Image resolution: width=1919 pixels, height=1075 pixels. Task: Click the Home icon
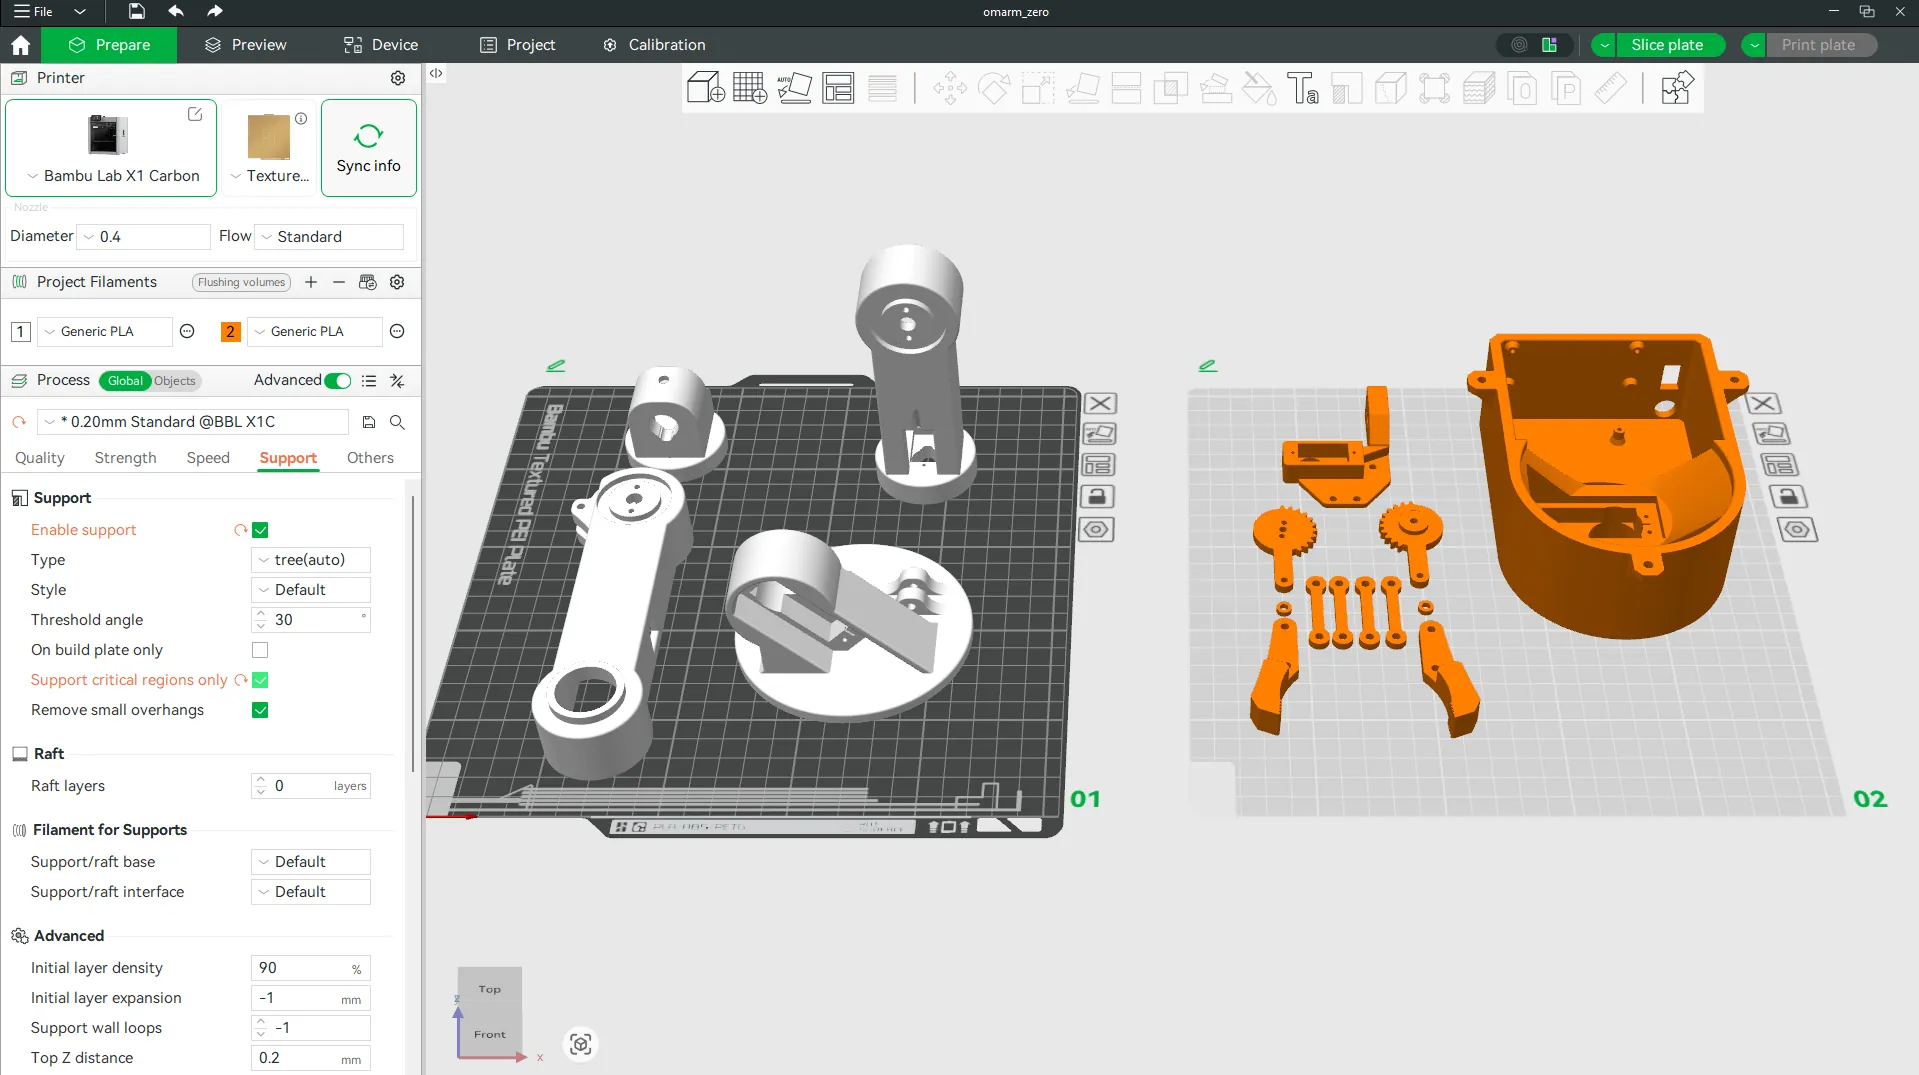pyautogui.click(x=20, y=45)
